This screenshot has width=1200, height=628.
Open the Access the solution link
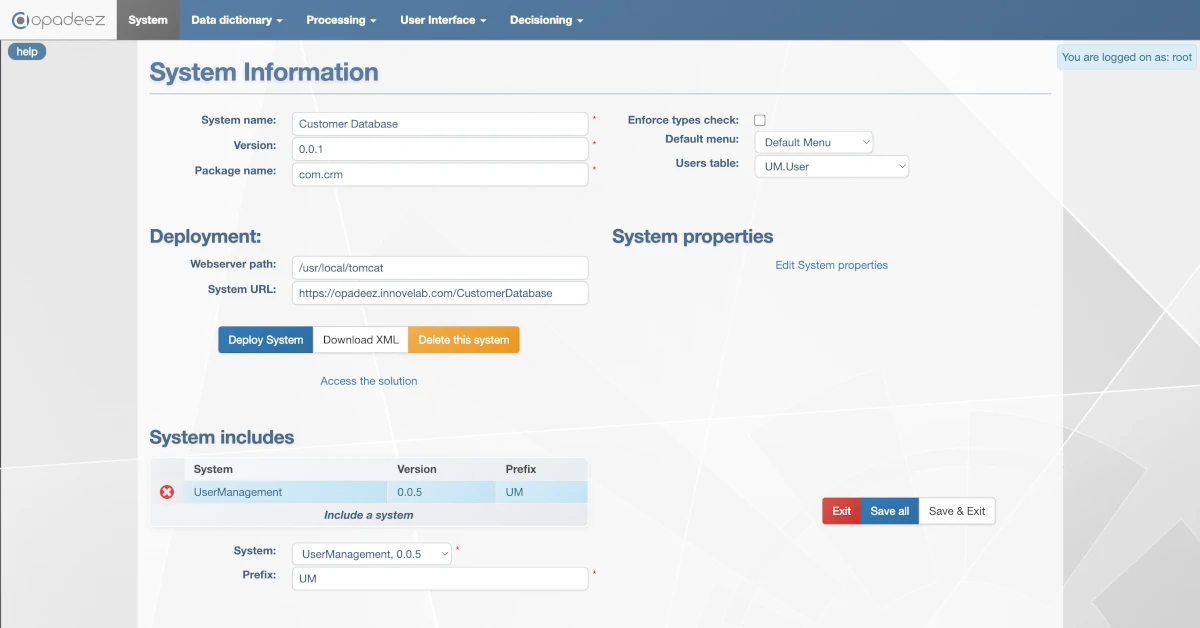369,381
